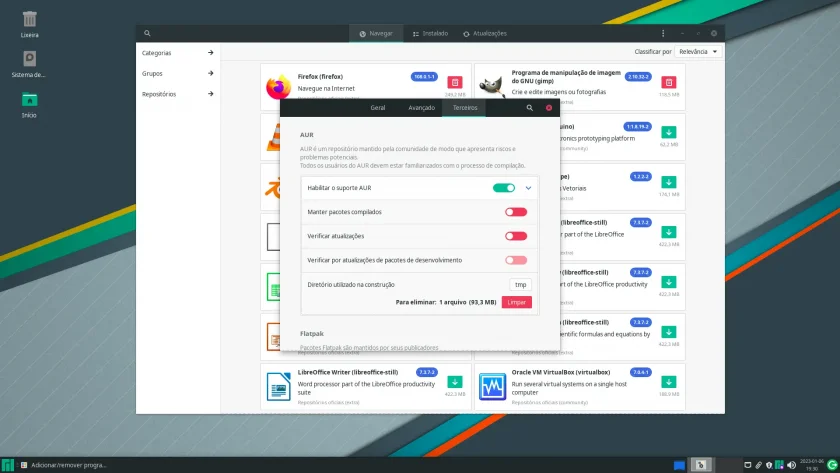Click the Oracle VM VirtualBox title
The width and height of the screenshot is (840, 473).
(560, 372)
